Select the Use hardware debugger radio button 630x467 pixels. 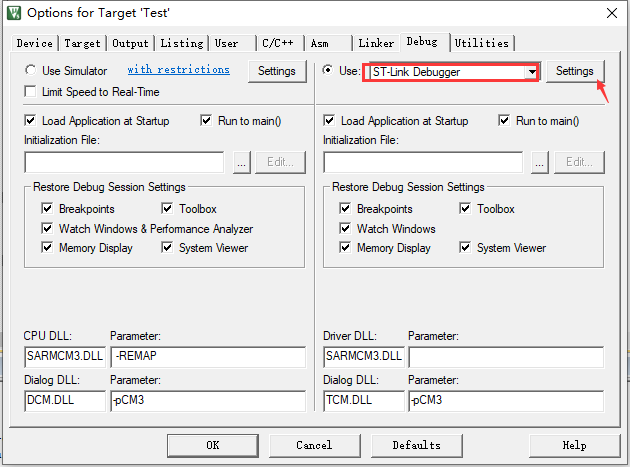tap(328, 70)
